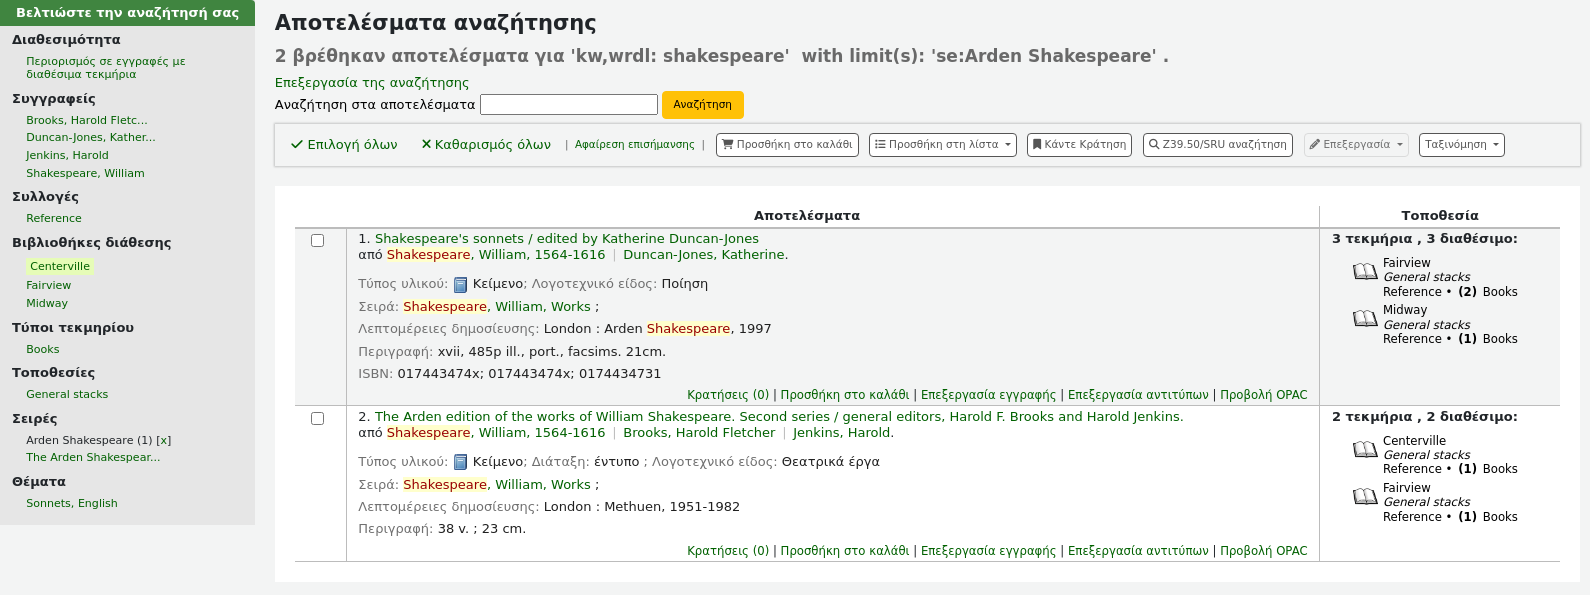Viewport: 1590px width, 595px height.
Task: Remove the Arden Shakespeare series filter [x]
Action: [x=164, y=440]
